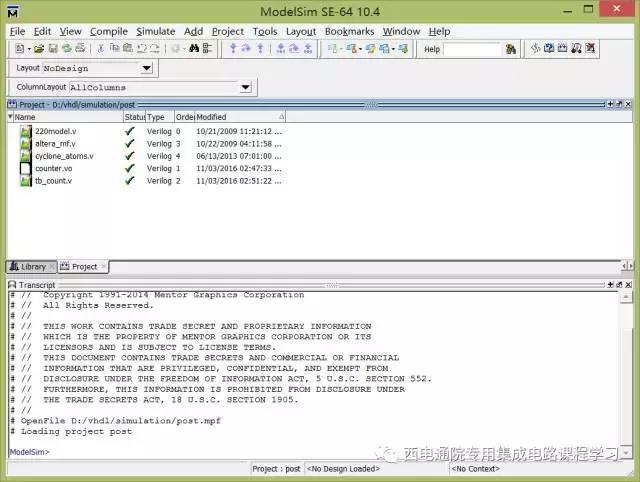
Task: Click the bookmarks search icon in right toolbar
Action: coord(576,49)
